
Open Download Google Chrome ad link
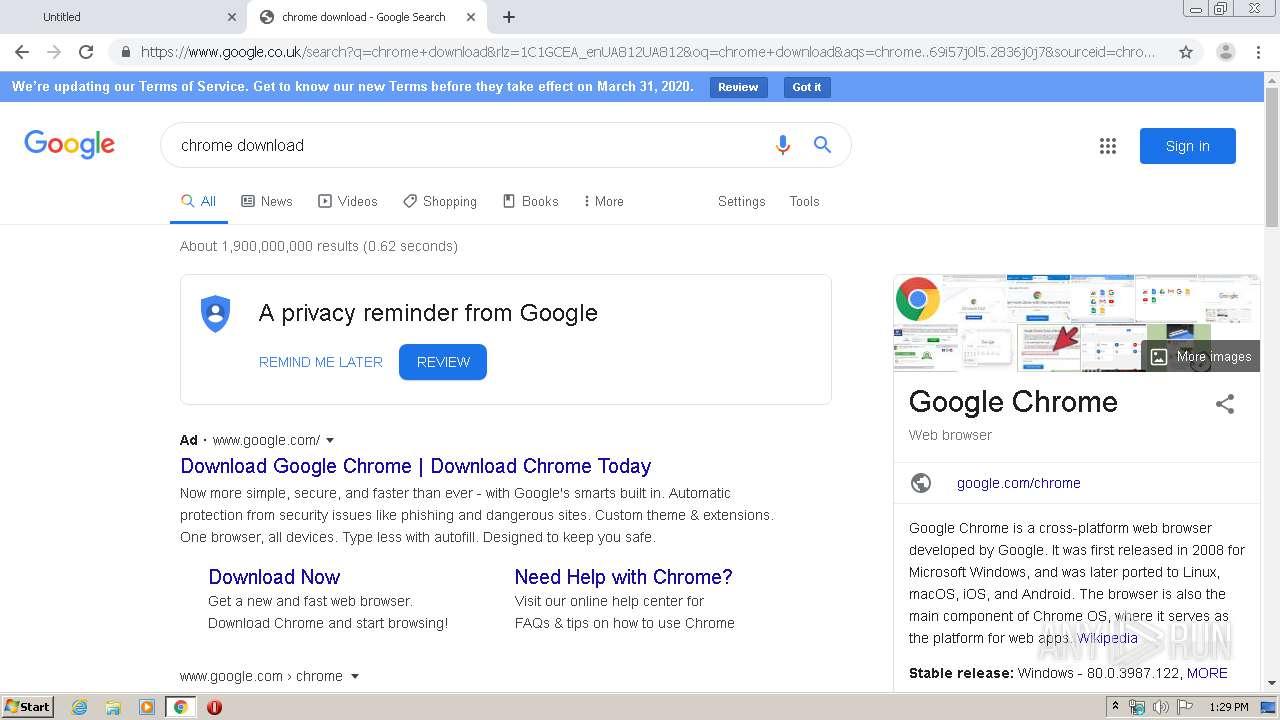coord(416,466)
